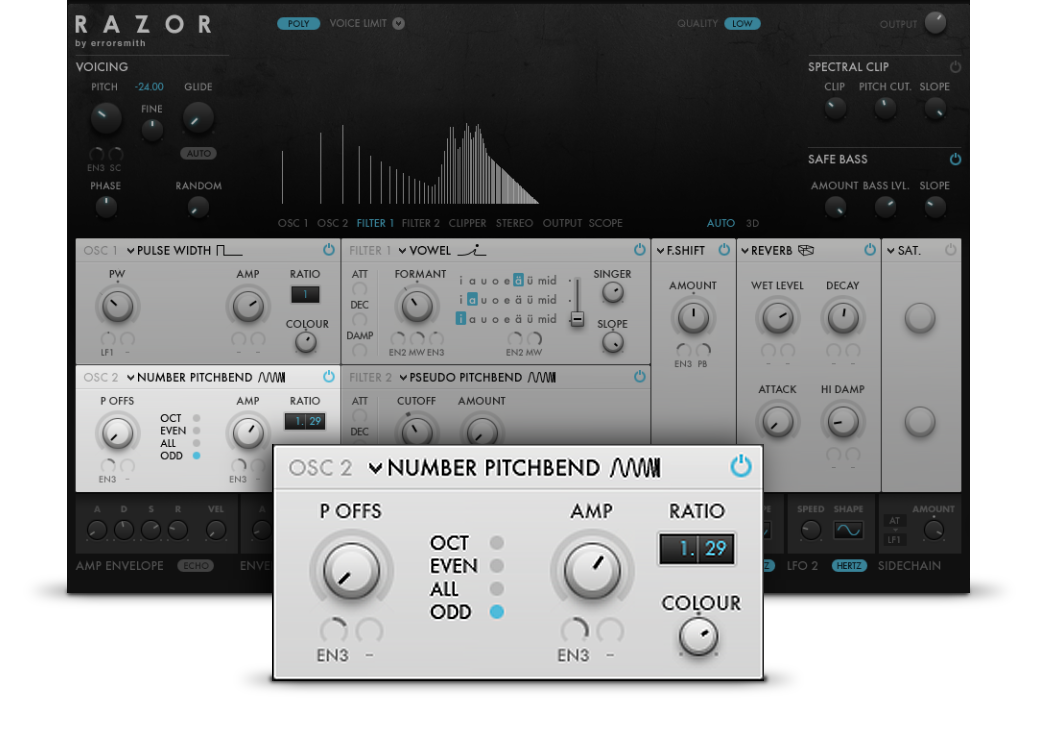The image size is (1040, 744).
Task: Click the pitch value -24.00
Action: 149,87
